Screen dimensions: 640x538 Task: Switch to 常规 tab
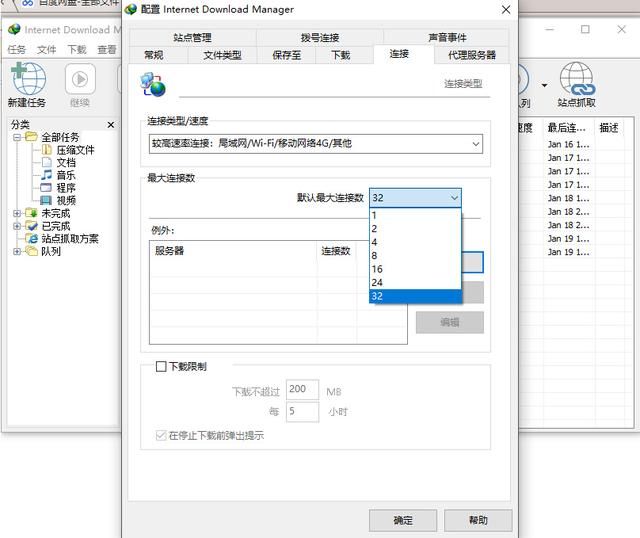click(154, 55)
